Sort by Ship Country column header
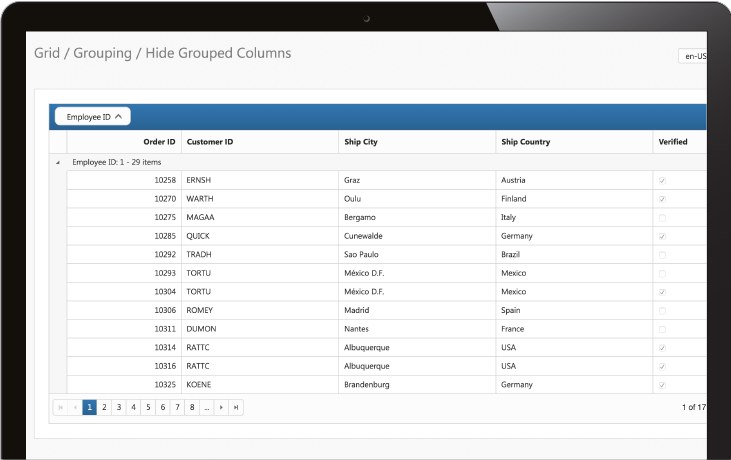Image resolution: width=731 pixels, height=460 pixels. [x=525, y=142]
